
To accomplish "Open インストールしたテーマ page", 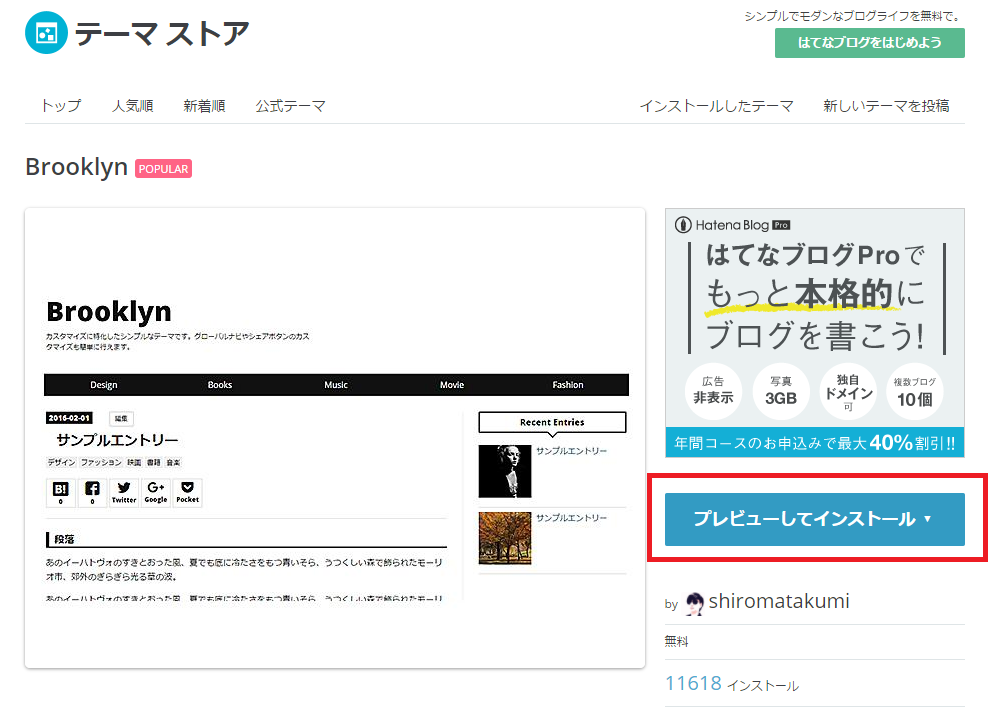I will 716,106.
